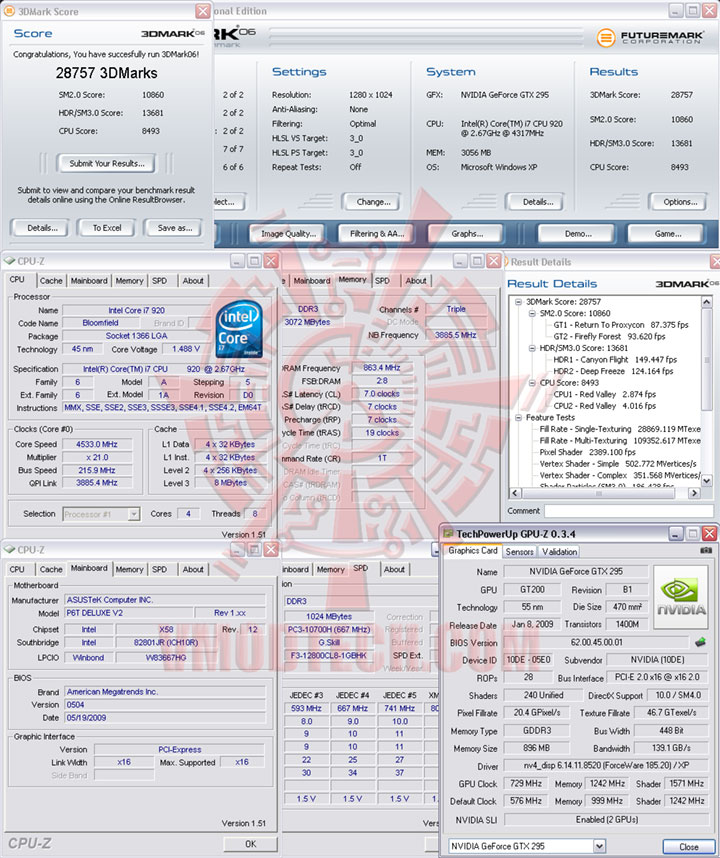Select the HDR1 - Canyon Flight row
Image resolution: width=720 pixels, height=858 pixels.
[x=615, y=360]
